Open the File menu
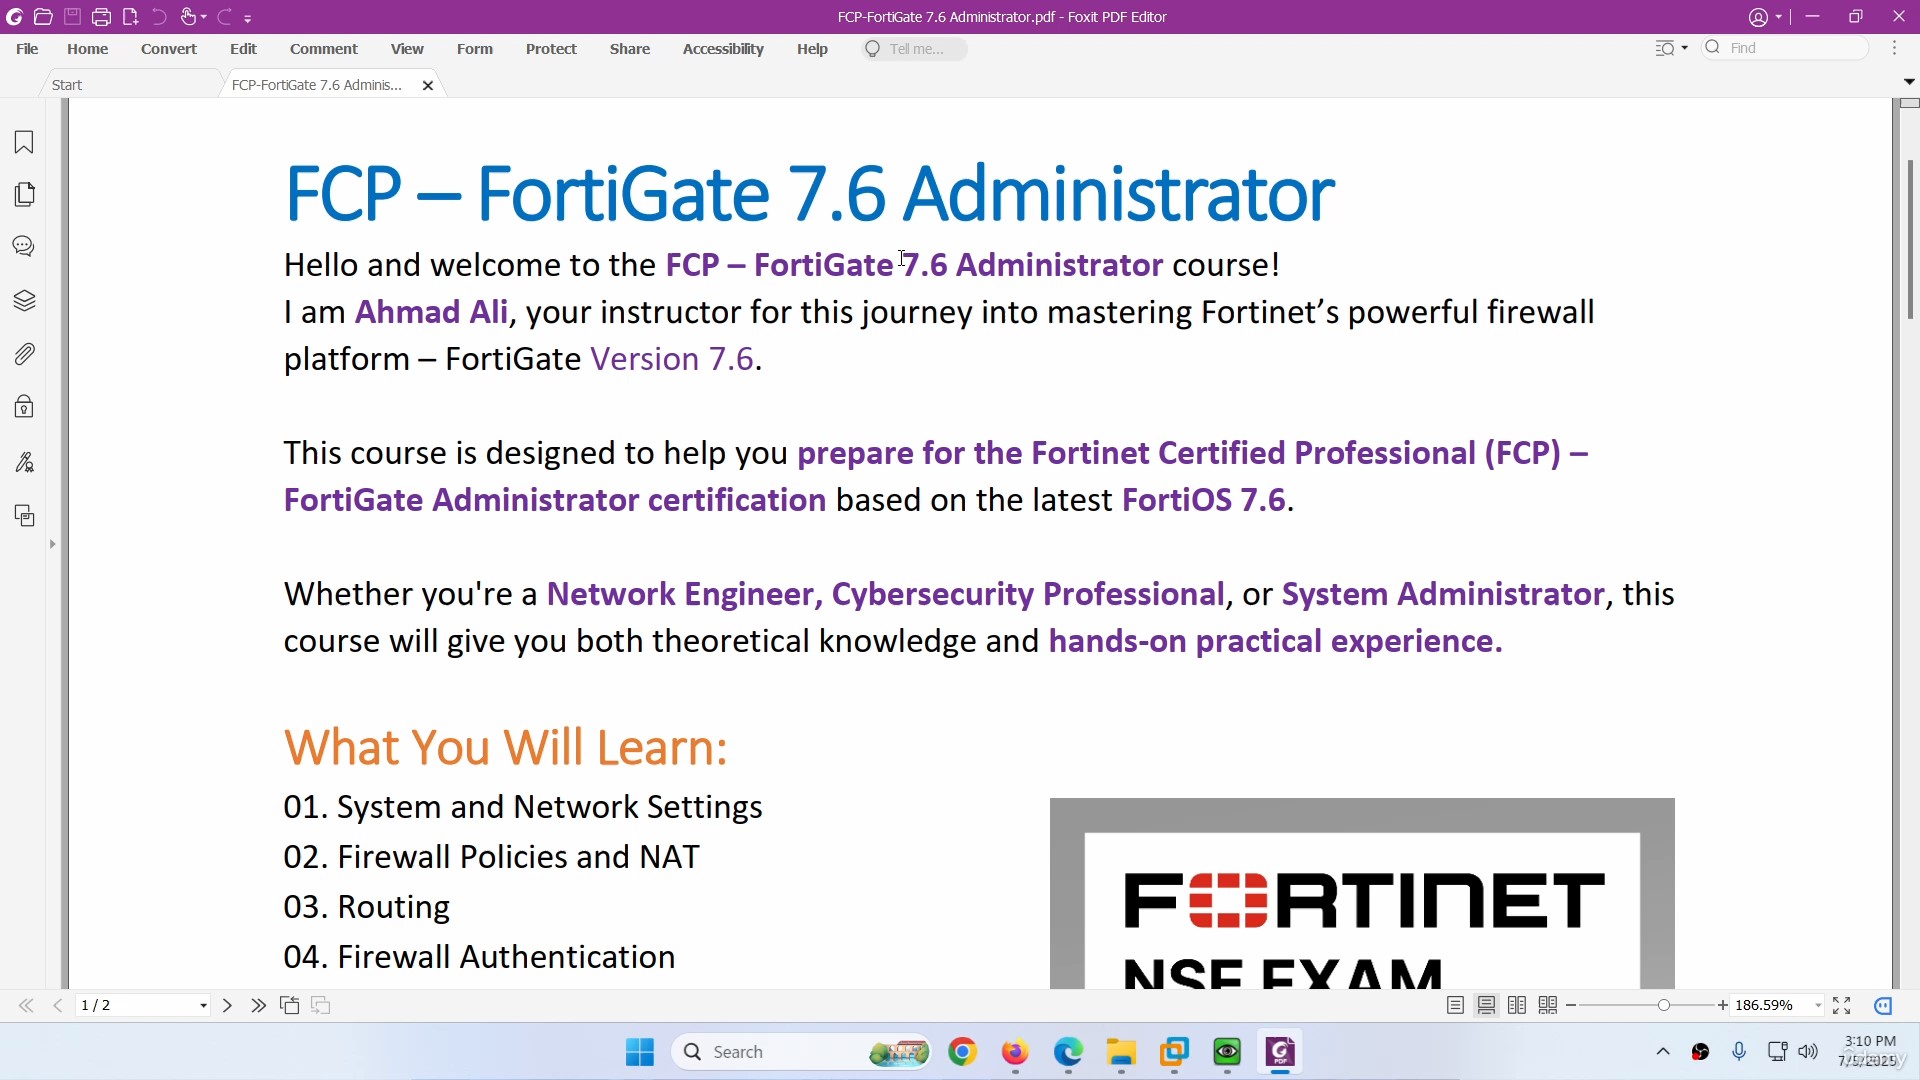The image size is (1920, 1080). pyautogui.click(x=27, y=49)
